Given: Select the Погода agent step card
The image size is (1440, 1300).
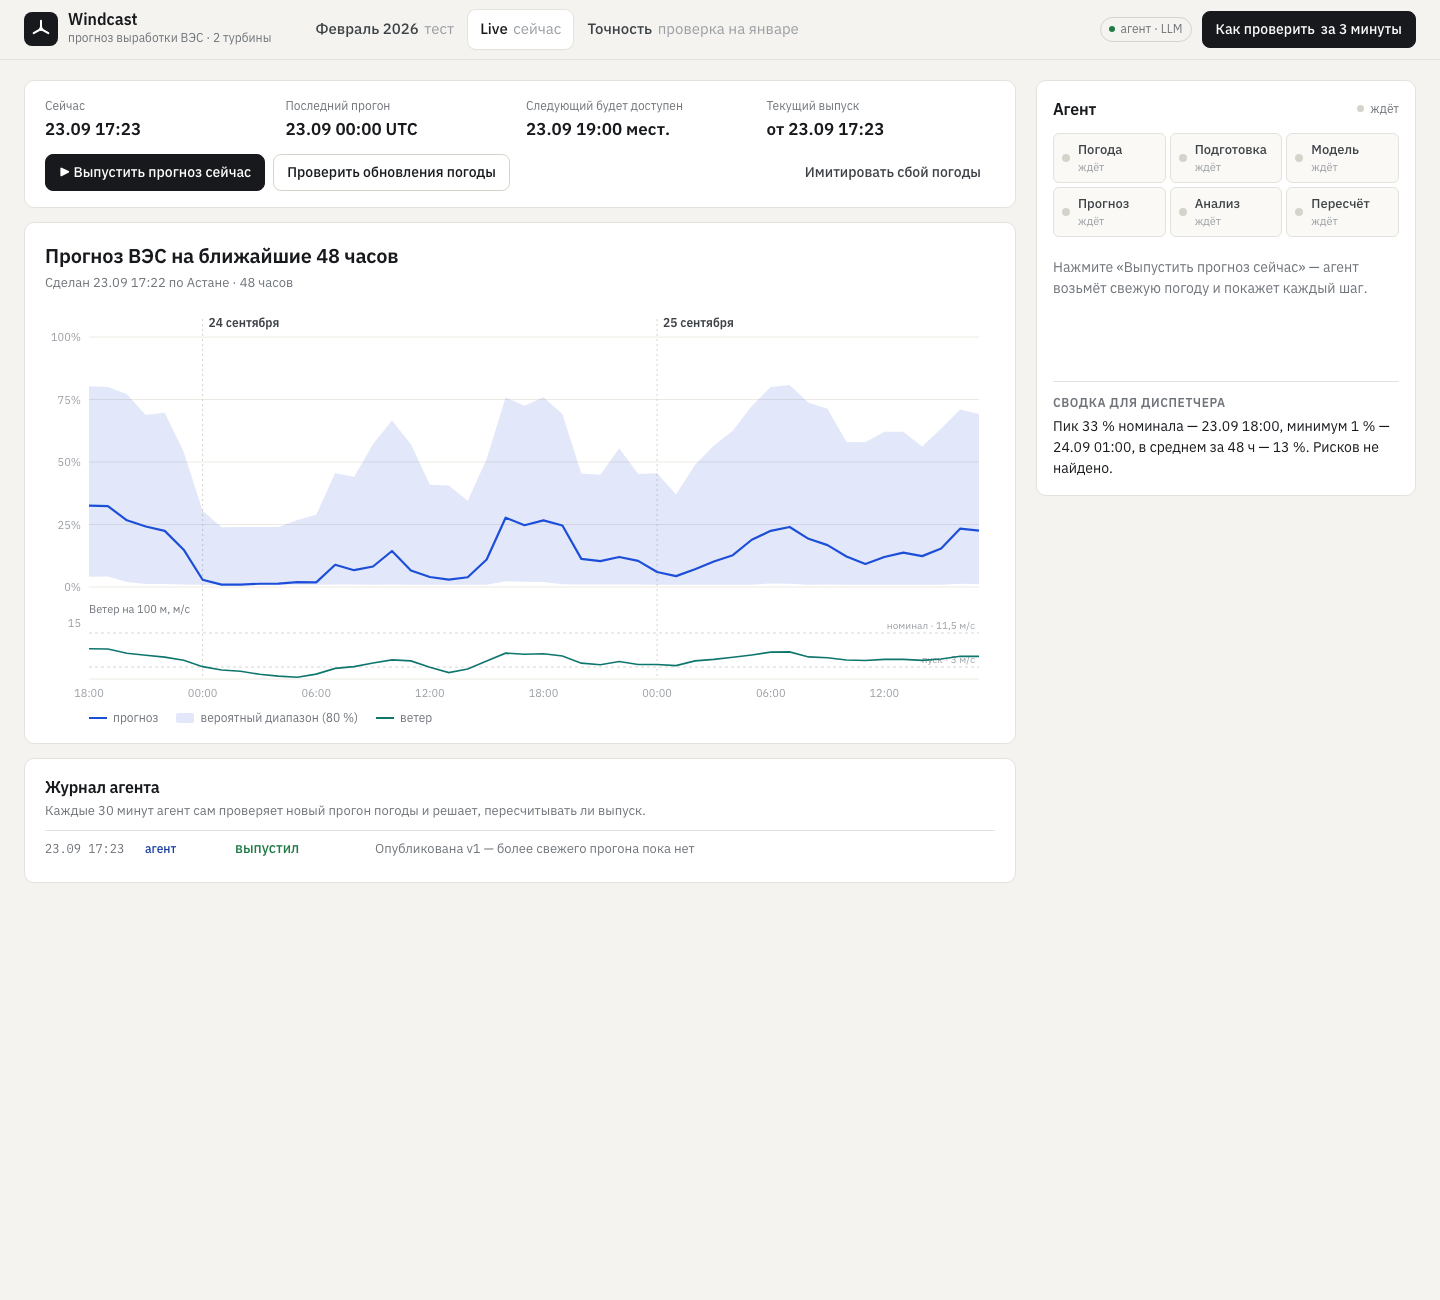Looking at the screenshot, I should click(1109, 158).
